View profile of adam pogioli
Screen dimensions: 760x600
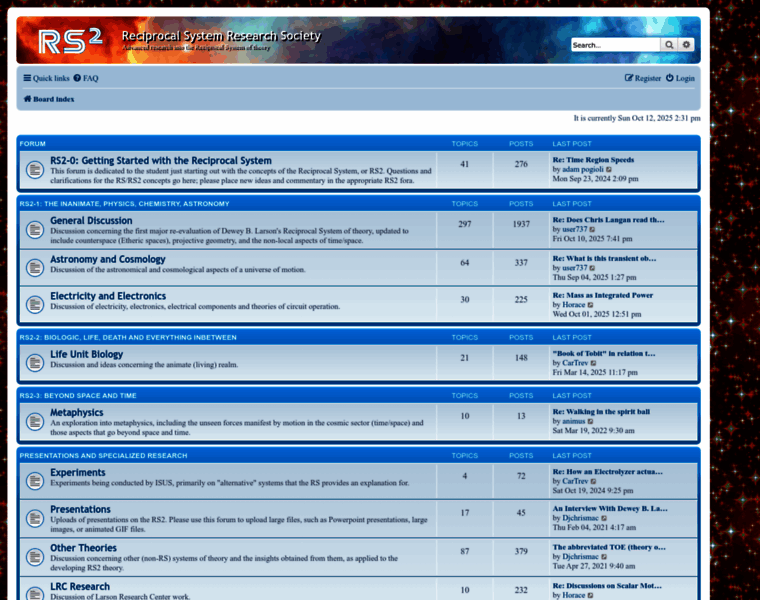click(583, 169)
